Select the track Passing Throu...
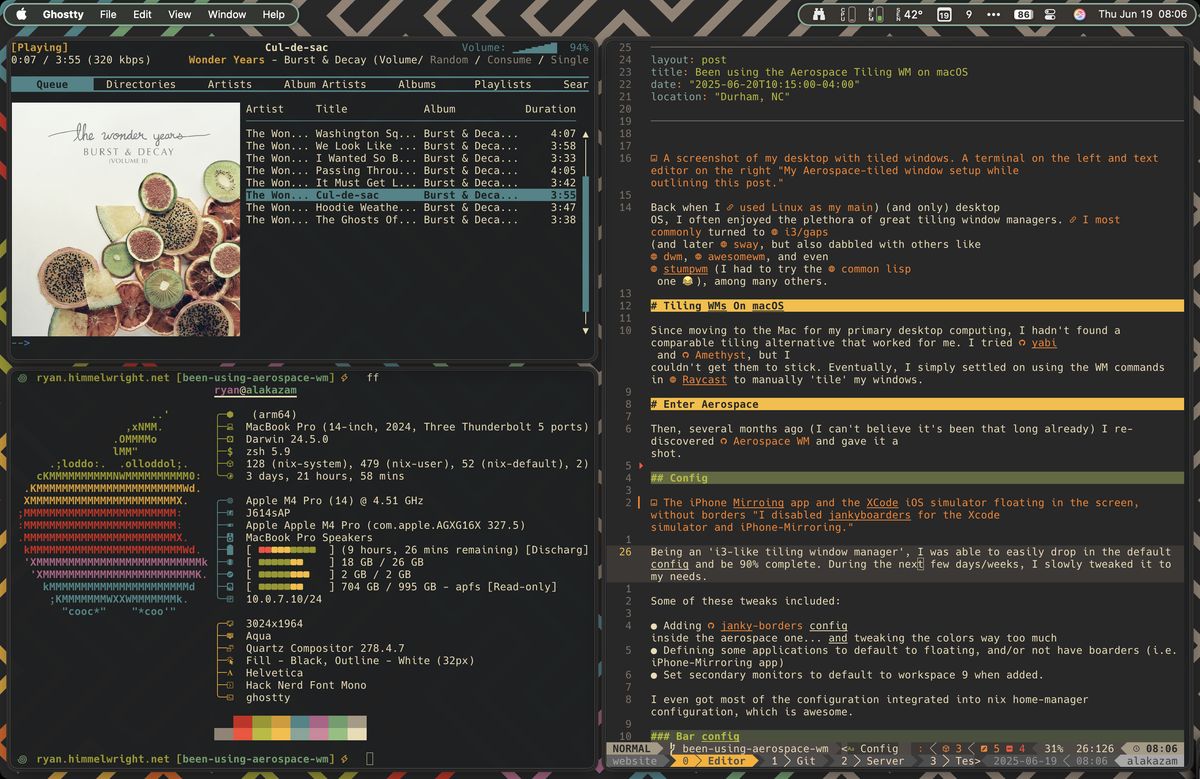Image resolution: width=1200 pixels, height=779 pixels. pos(411,170)
